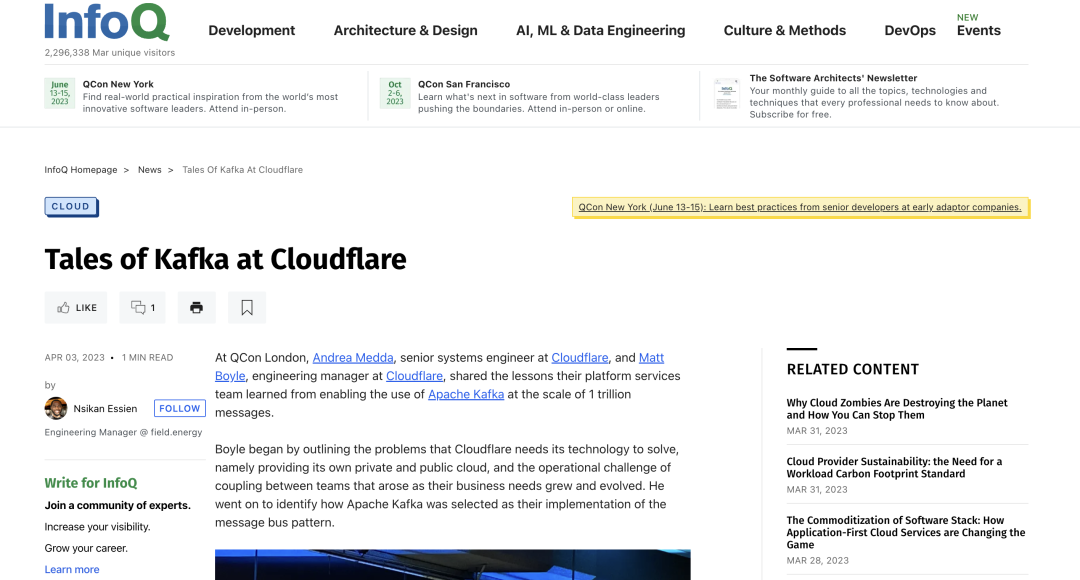Open QCon San Francisco event title
1080x580 pixels.
click(464, 84)
